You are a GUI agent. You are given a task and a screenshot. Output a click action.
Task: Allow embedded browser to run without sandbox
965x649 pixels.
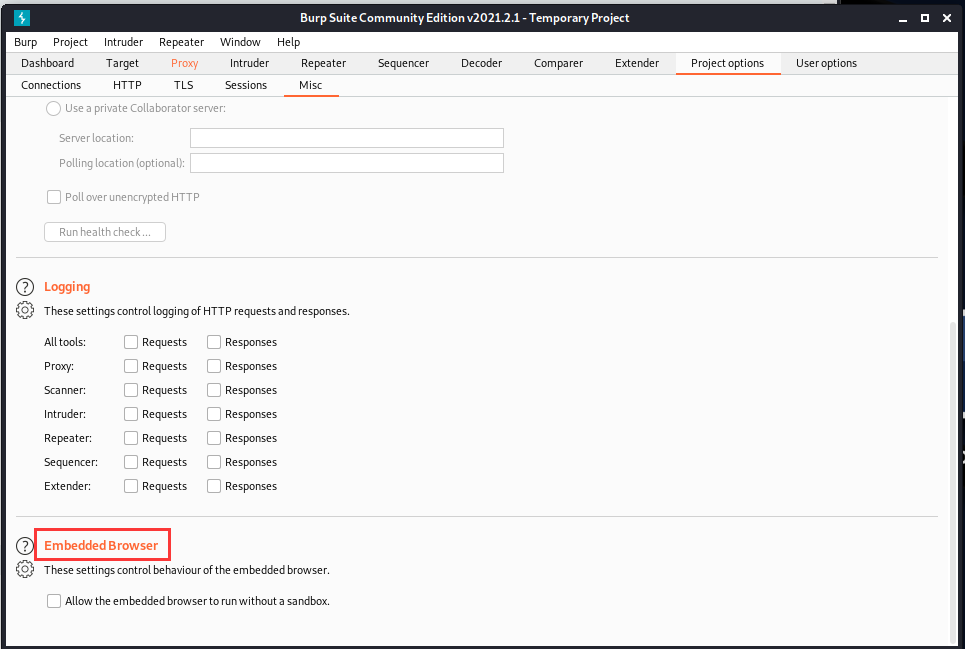(54, 601)
